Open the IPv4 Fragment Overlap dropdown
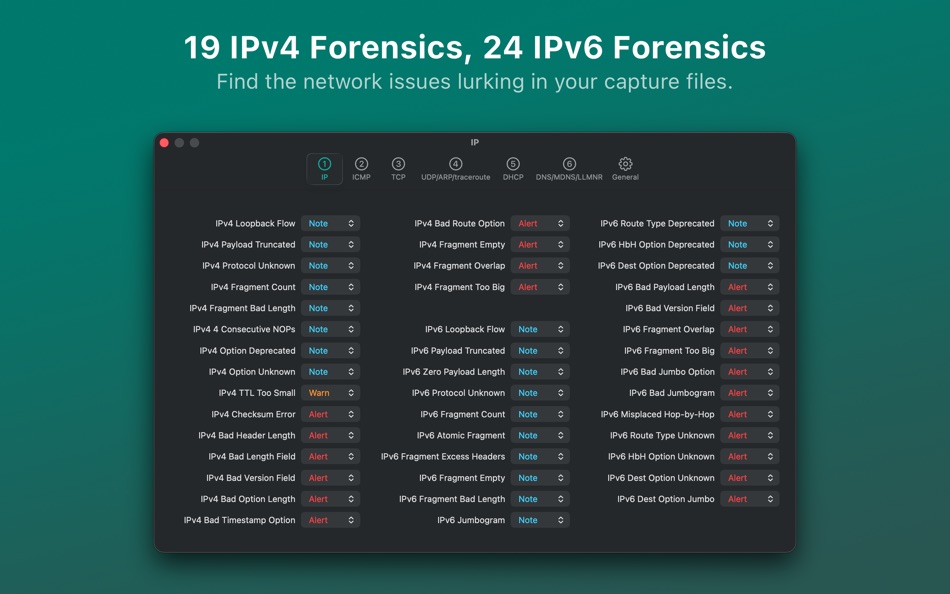This screenshot has width=950, height=594. [540, 265]
